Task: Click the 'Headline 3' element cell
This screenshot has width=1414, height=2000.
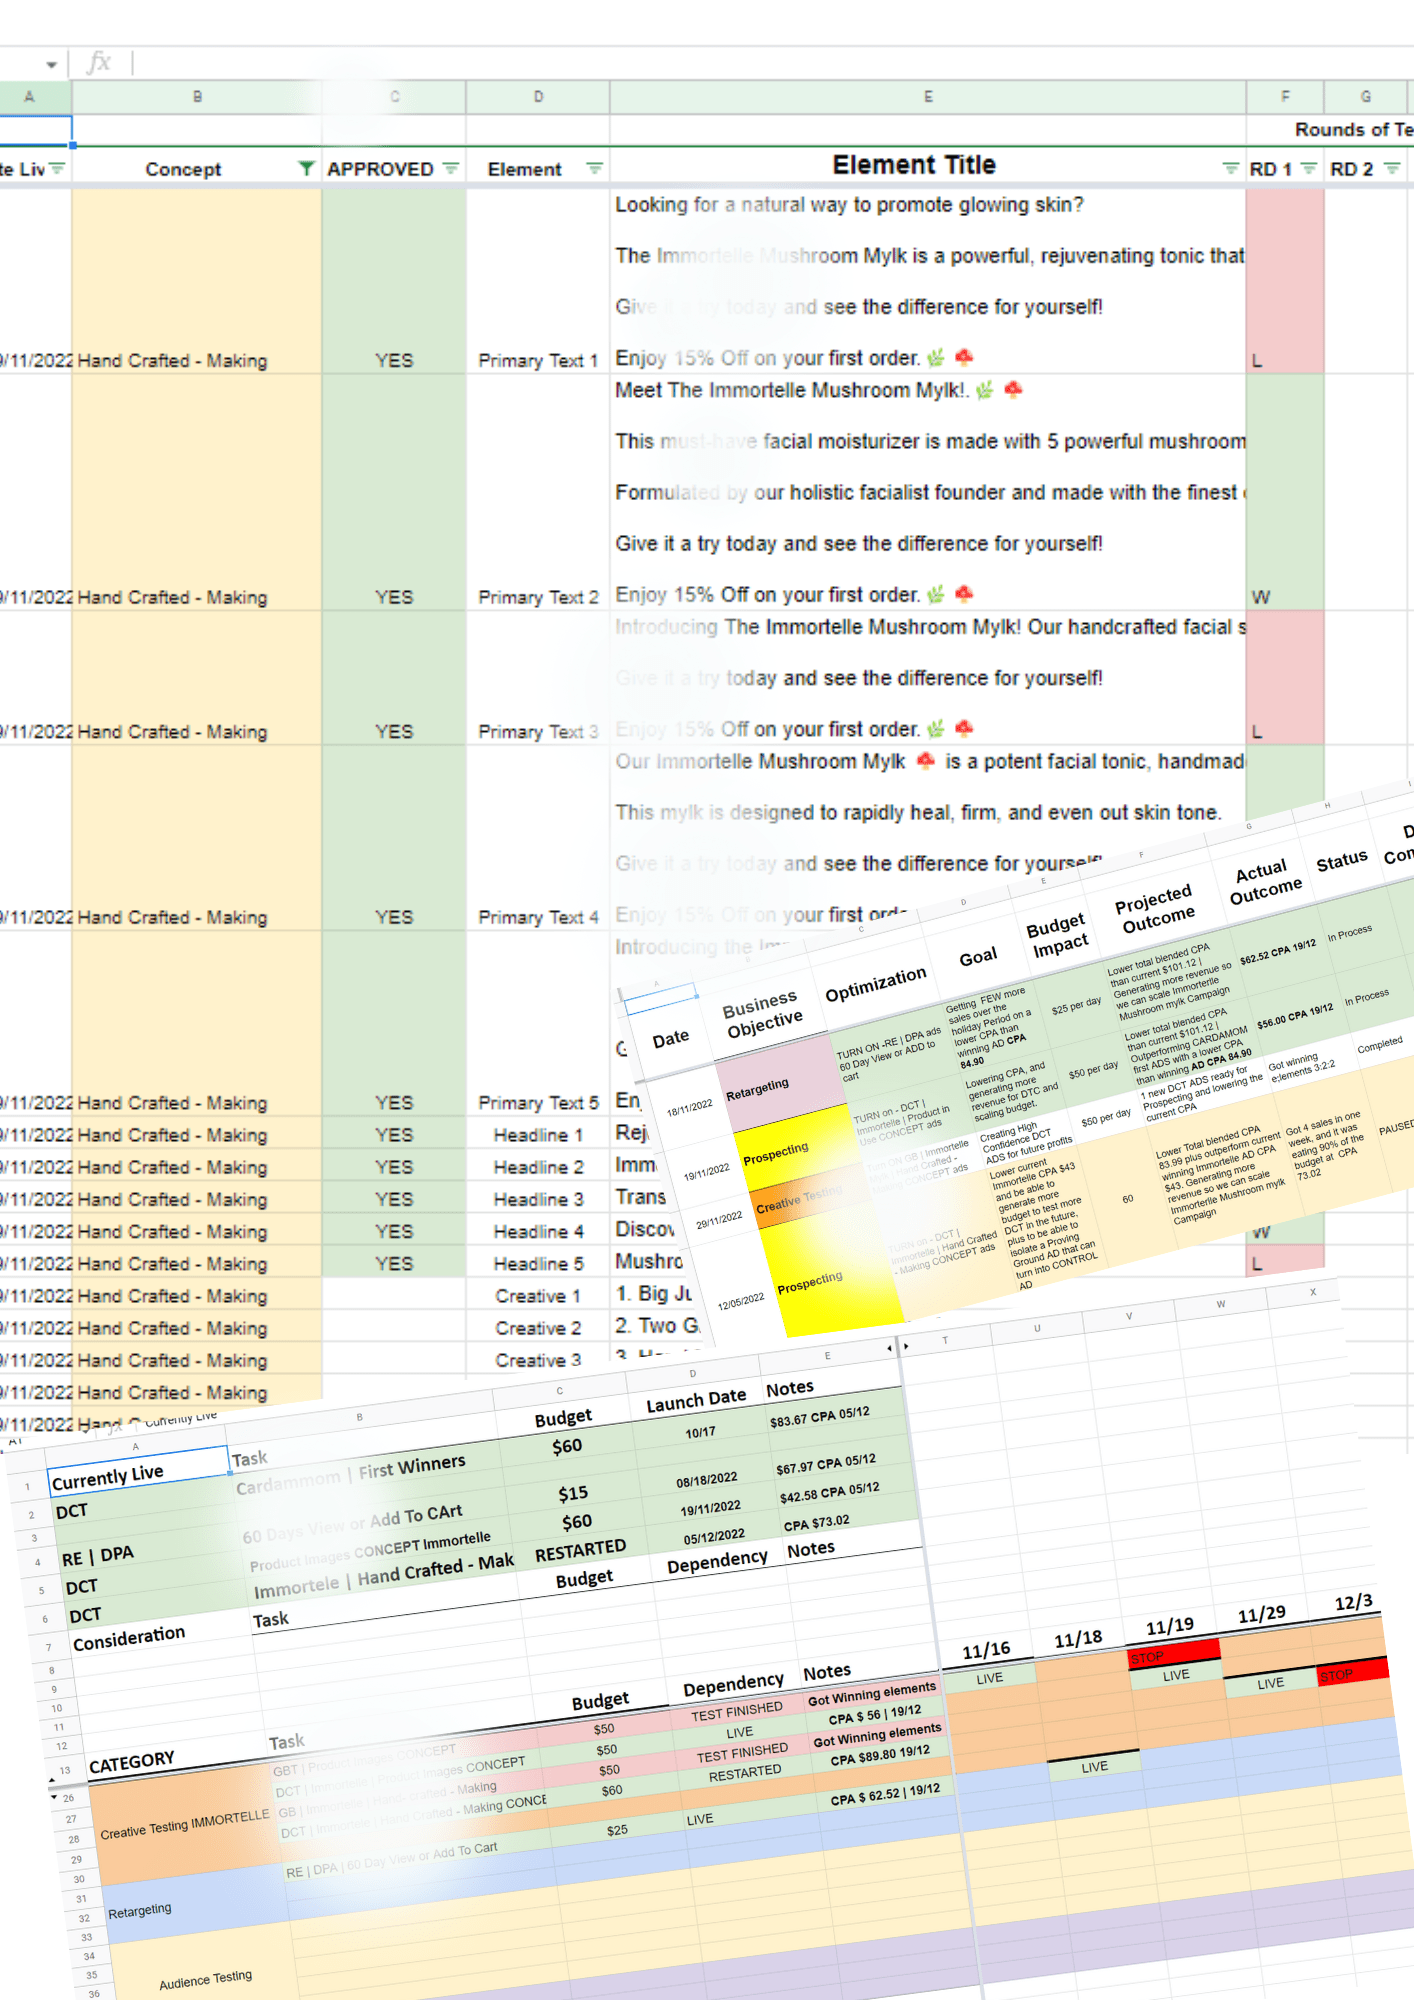Action: click(538, 1199)
